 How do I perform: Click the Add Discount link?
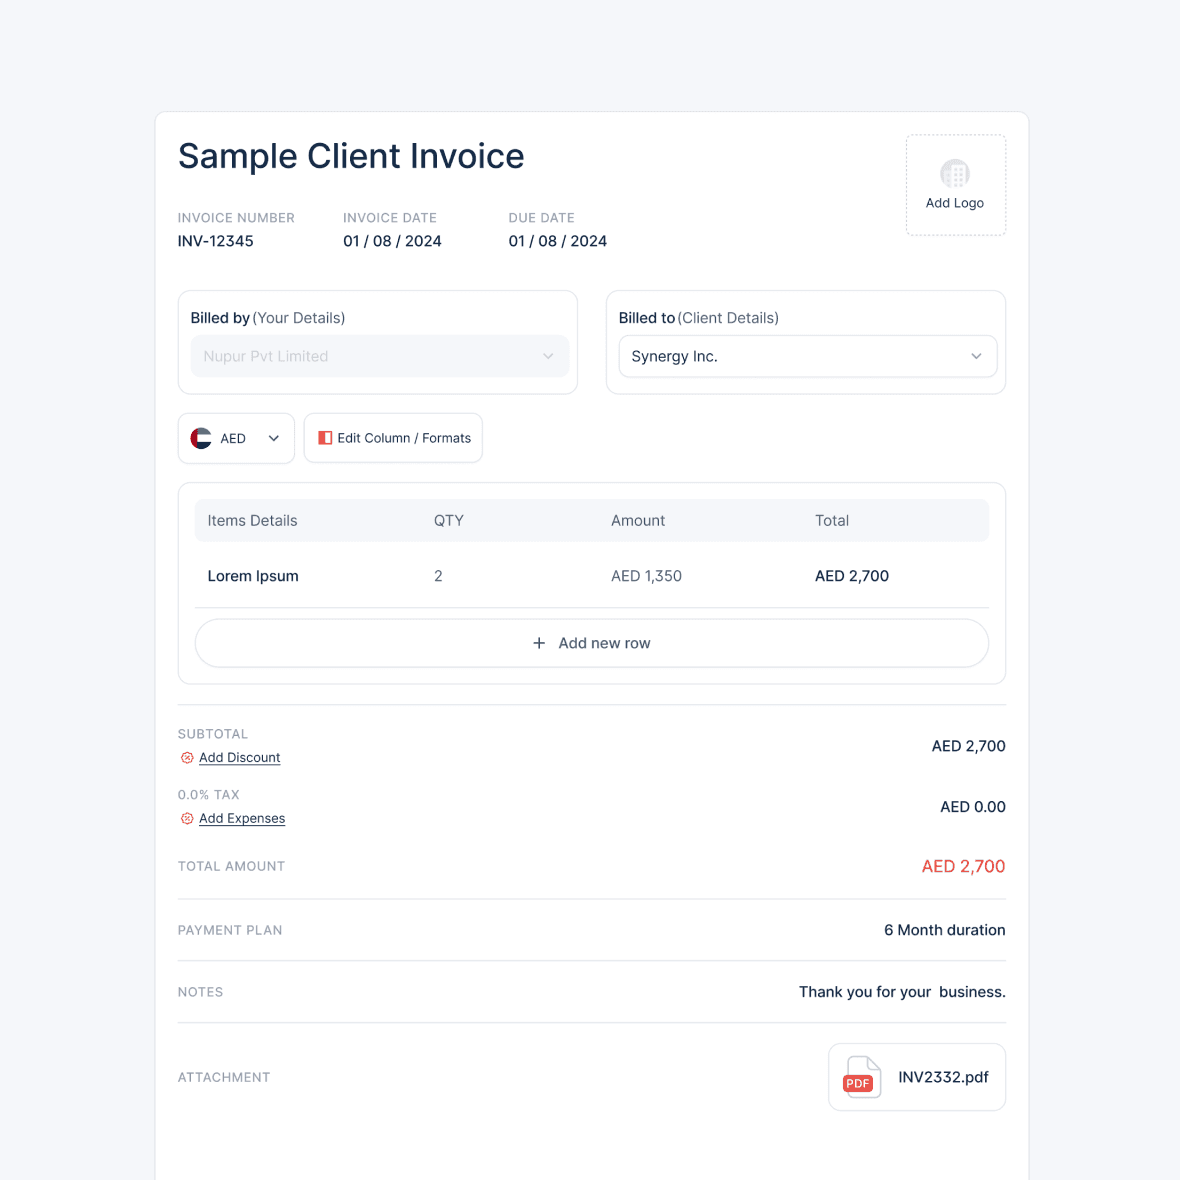coord(239,758)
